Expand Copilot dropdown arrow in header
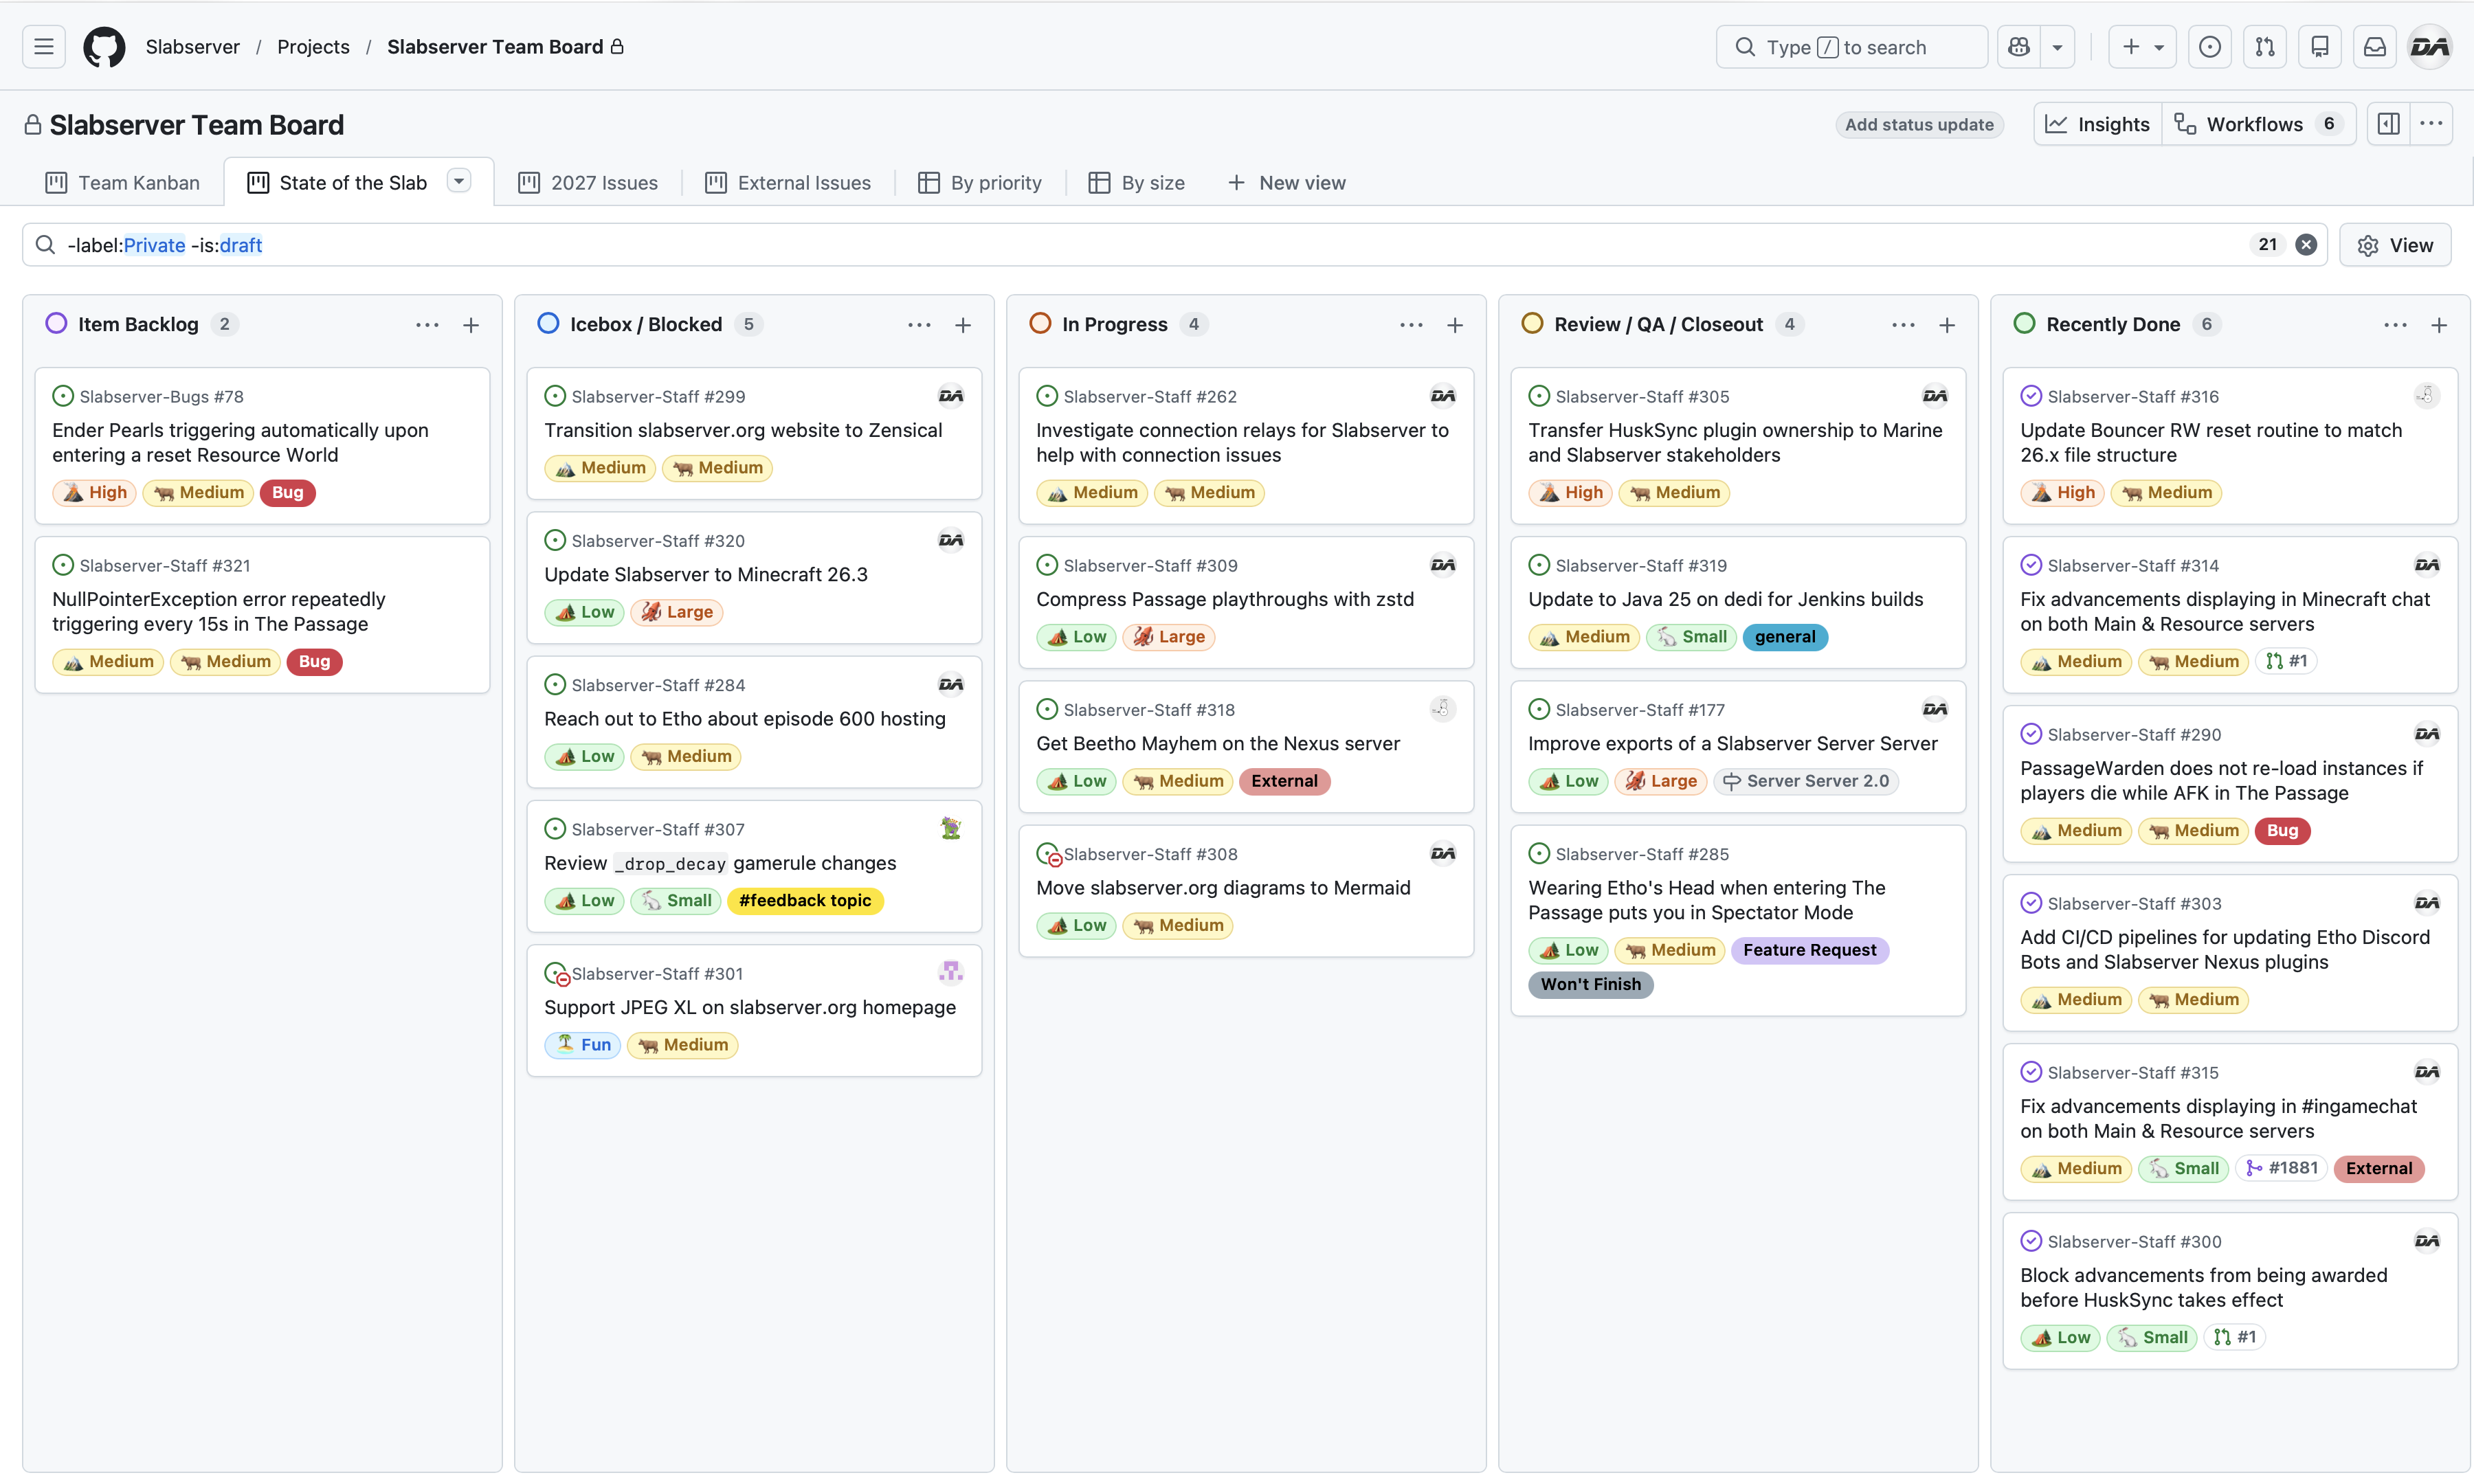 pyautogui.click(x=2057, y=47)
